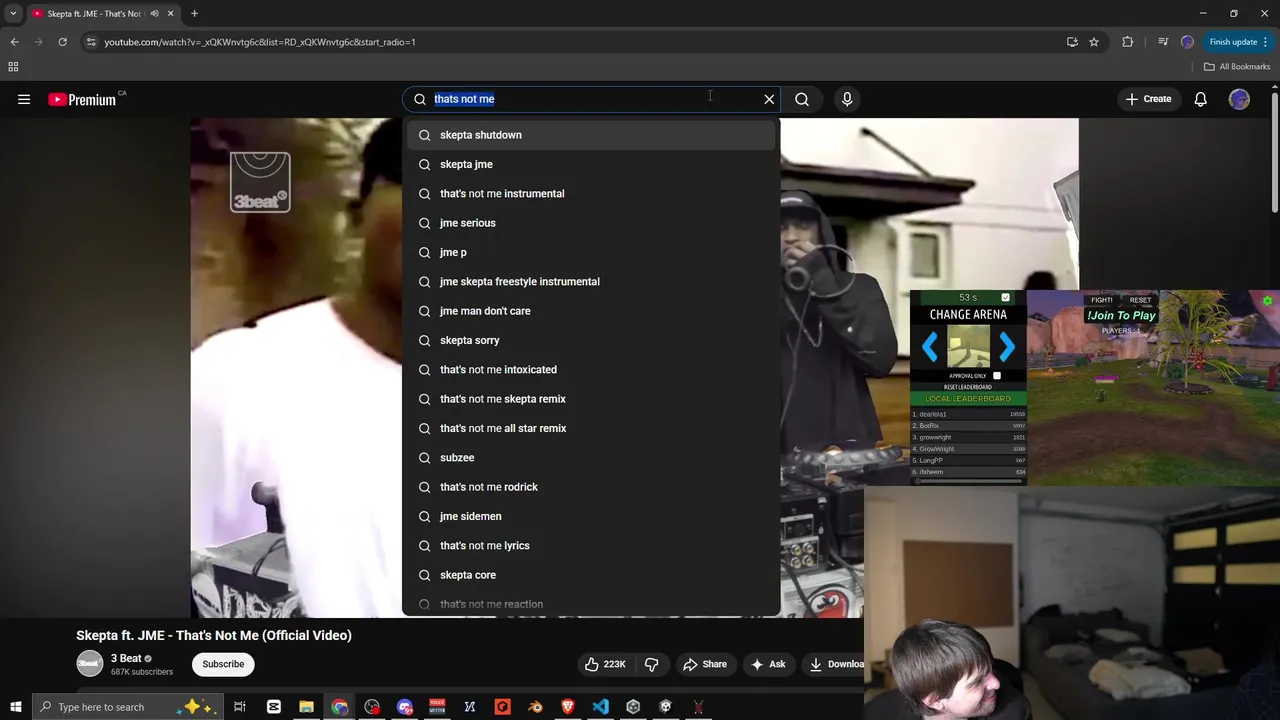The width and height of the screenshot is (1280, 720).
Task: Open Blender from the taskbar
Action: pyautogui.click(x=535, y=707)
